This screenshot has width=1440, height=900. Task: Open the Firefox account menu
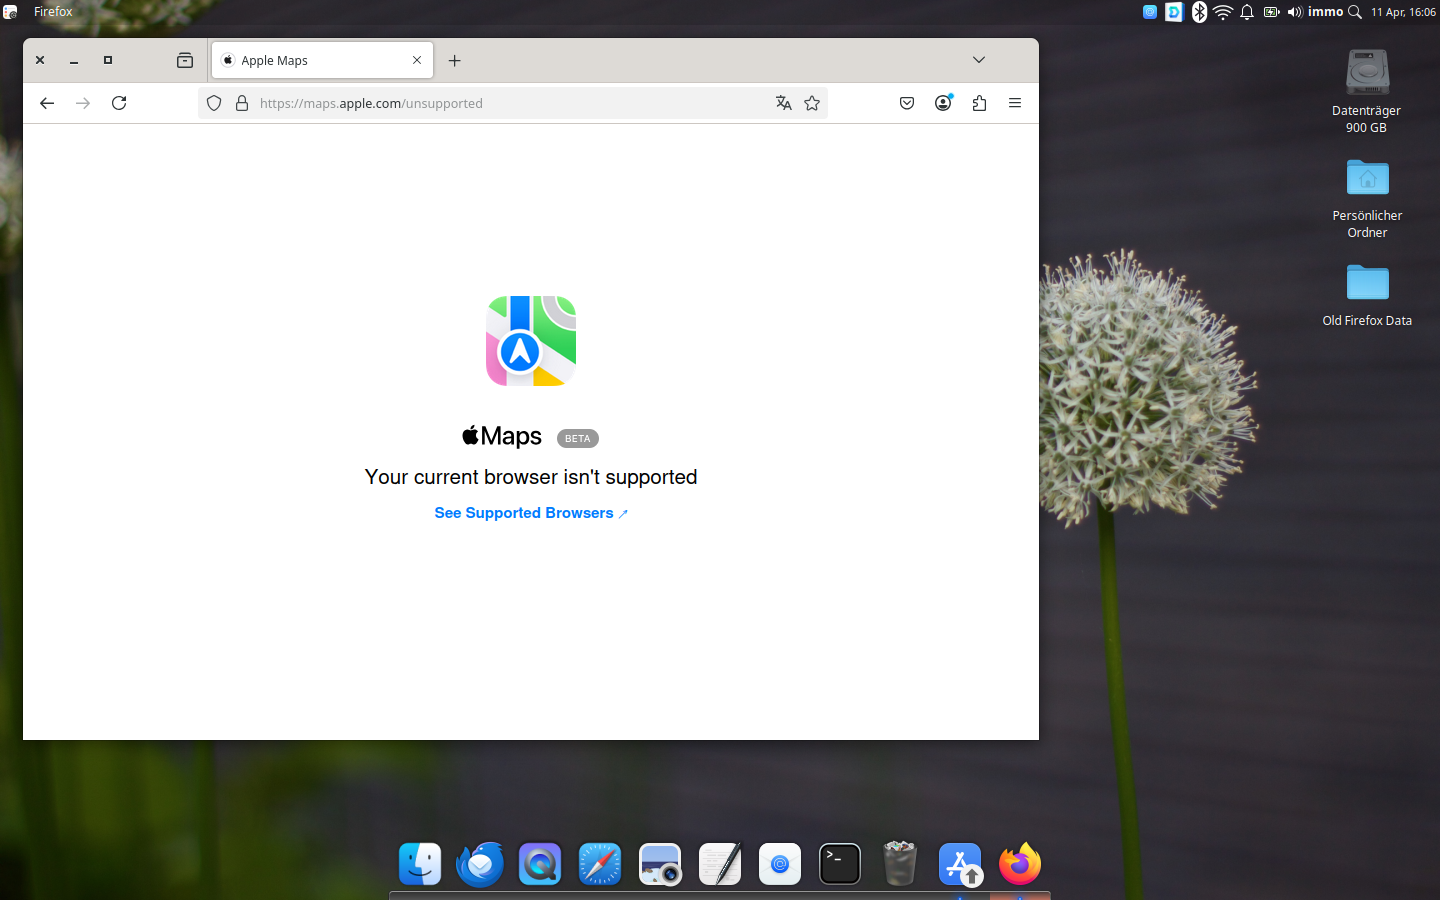pos(943,103)
